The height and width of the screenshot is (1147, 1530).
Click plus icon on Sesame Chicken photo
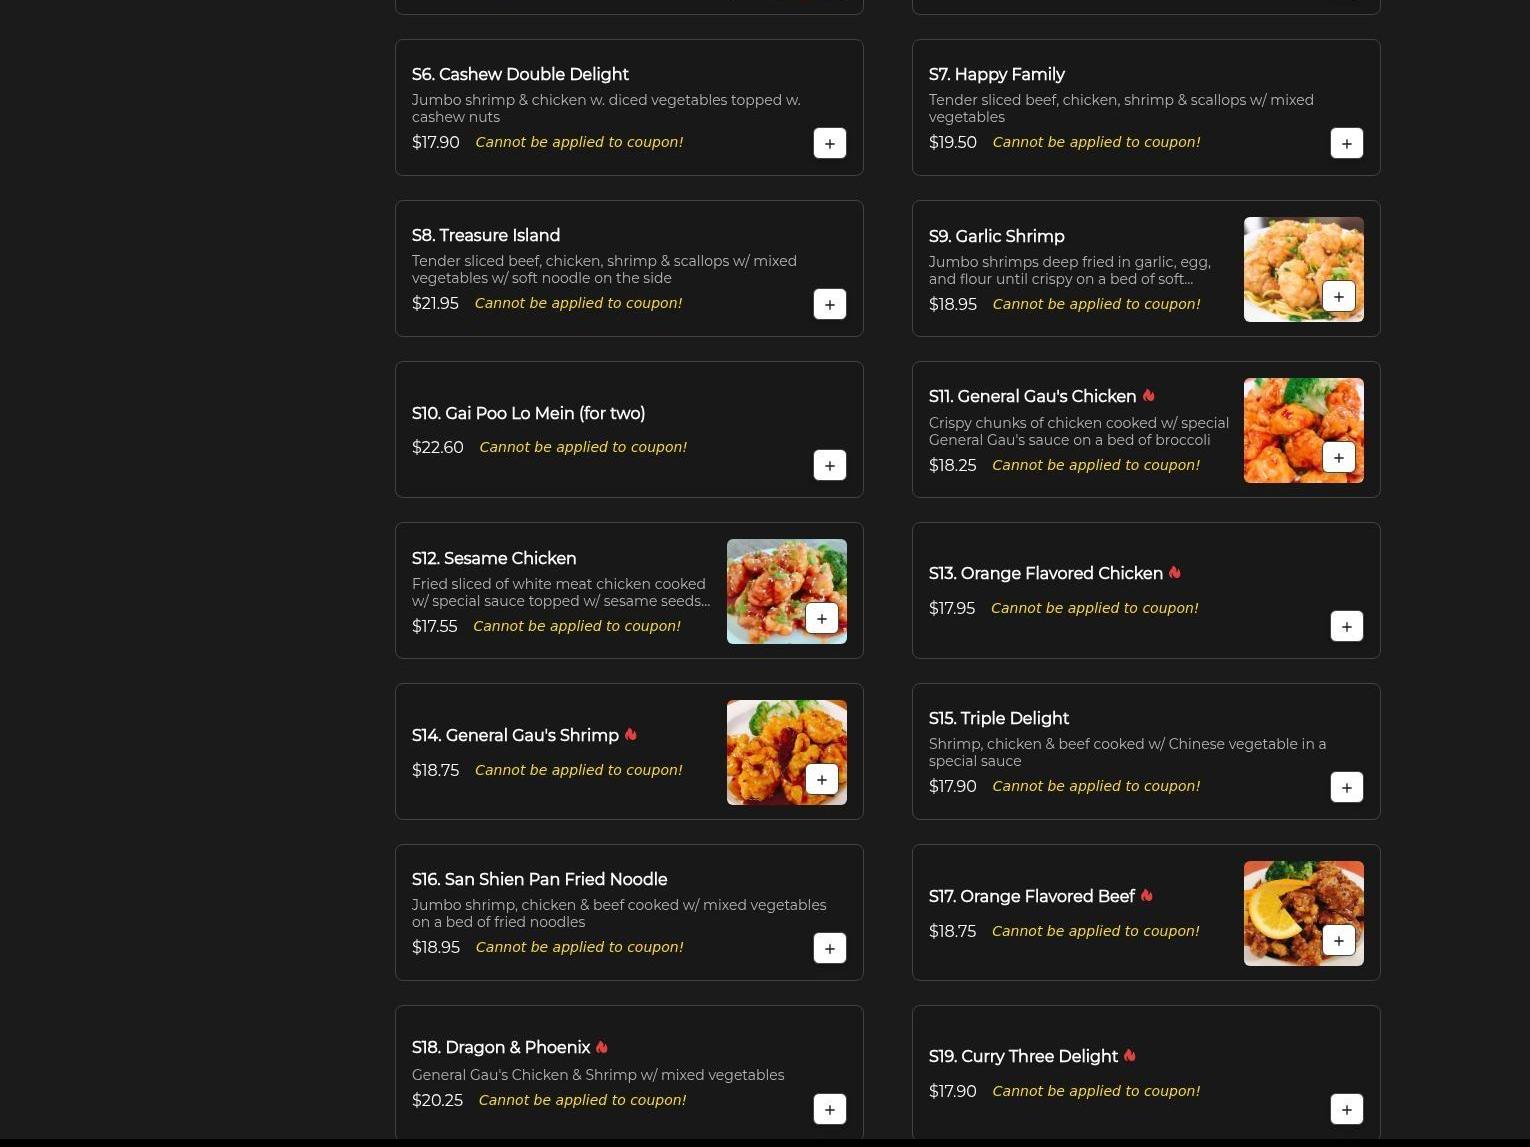coord(822,618)
